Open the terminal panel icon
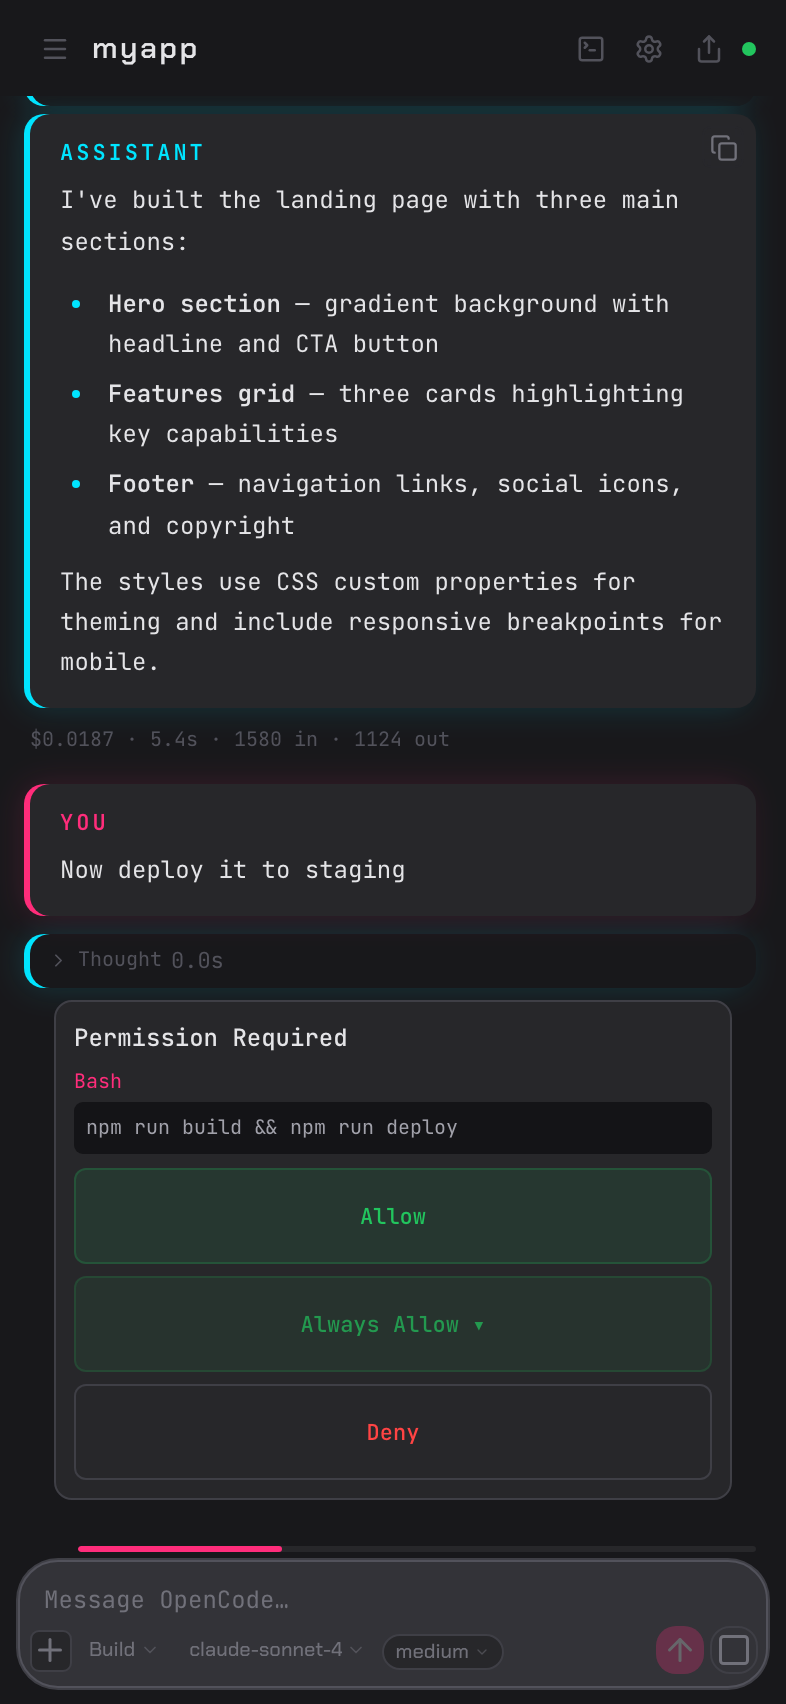 coord(591,49)
